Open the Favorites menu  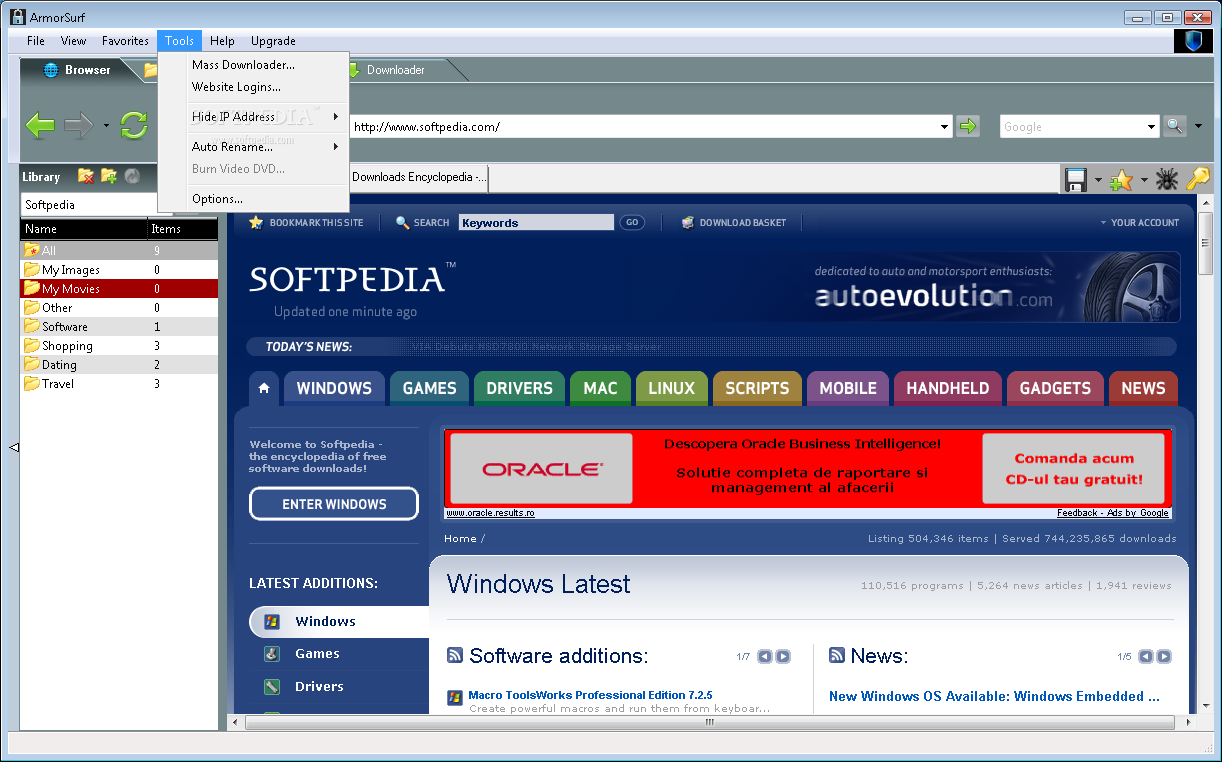click(x=125, y=41)
